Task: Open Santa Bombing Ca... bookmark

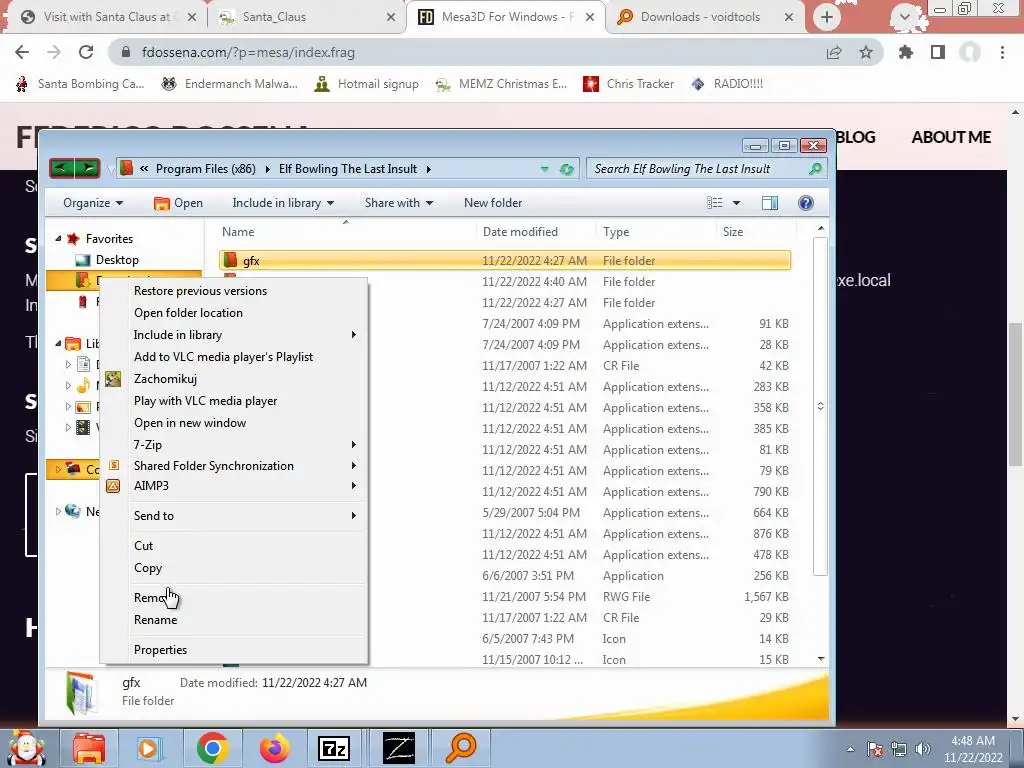Action: [79, 84]
